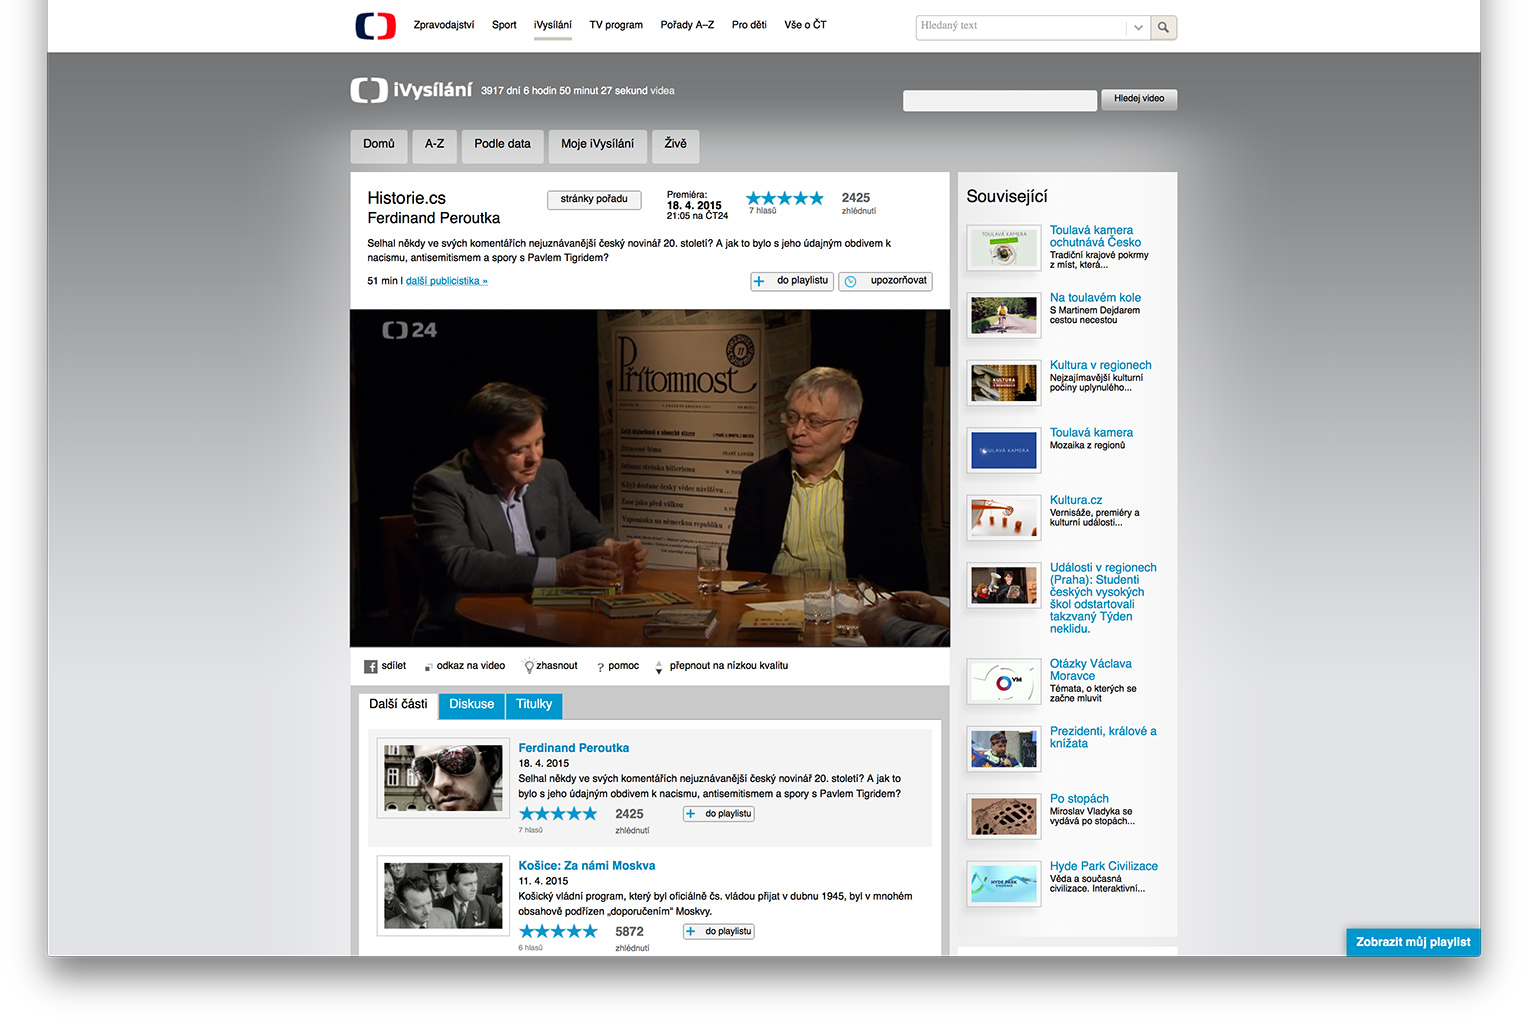This screenshot has width=1528, height=1024.
Task: Switch to low quality playback
Action: pyautogui.click(x=728, y=666)
